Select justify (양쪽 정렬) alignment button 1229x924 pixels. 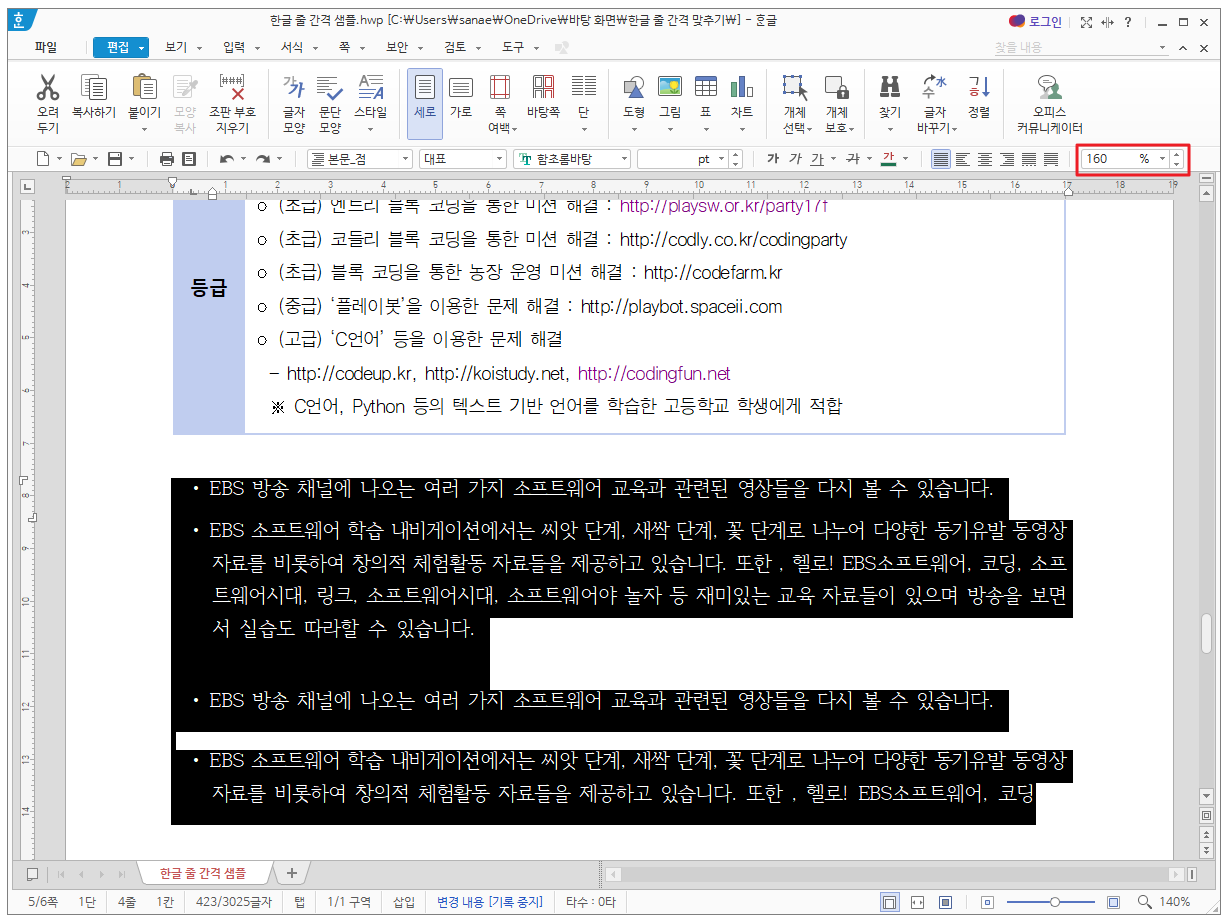pos(941,159)
